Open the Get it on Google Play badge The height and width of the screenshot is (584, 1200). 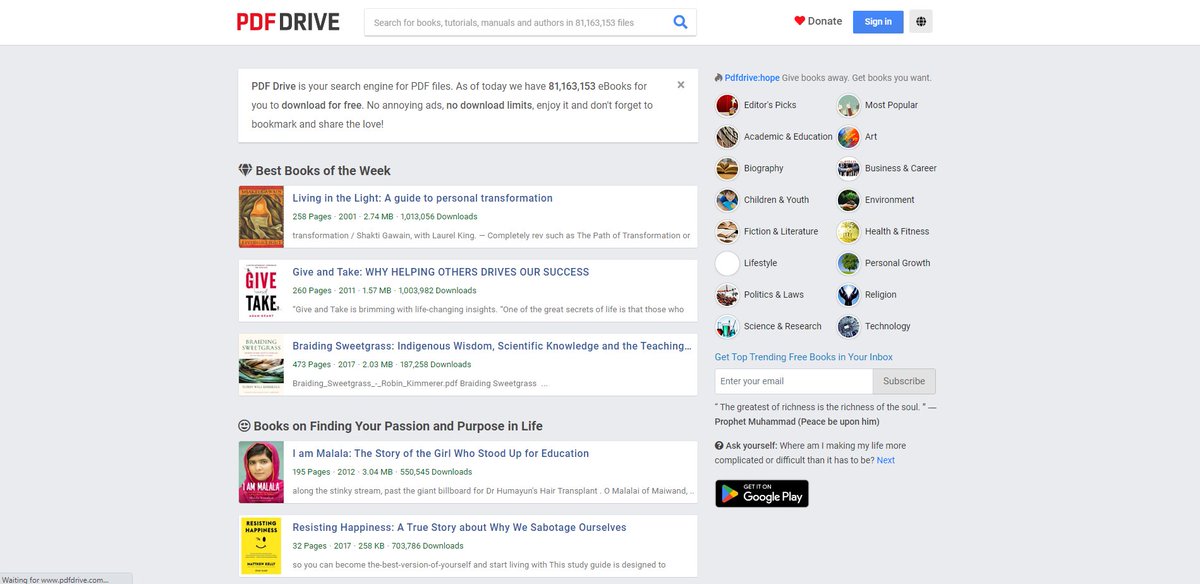tap(762, 494)
